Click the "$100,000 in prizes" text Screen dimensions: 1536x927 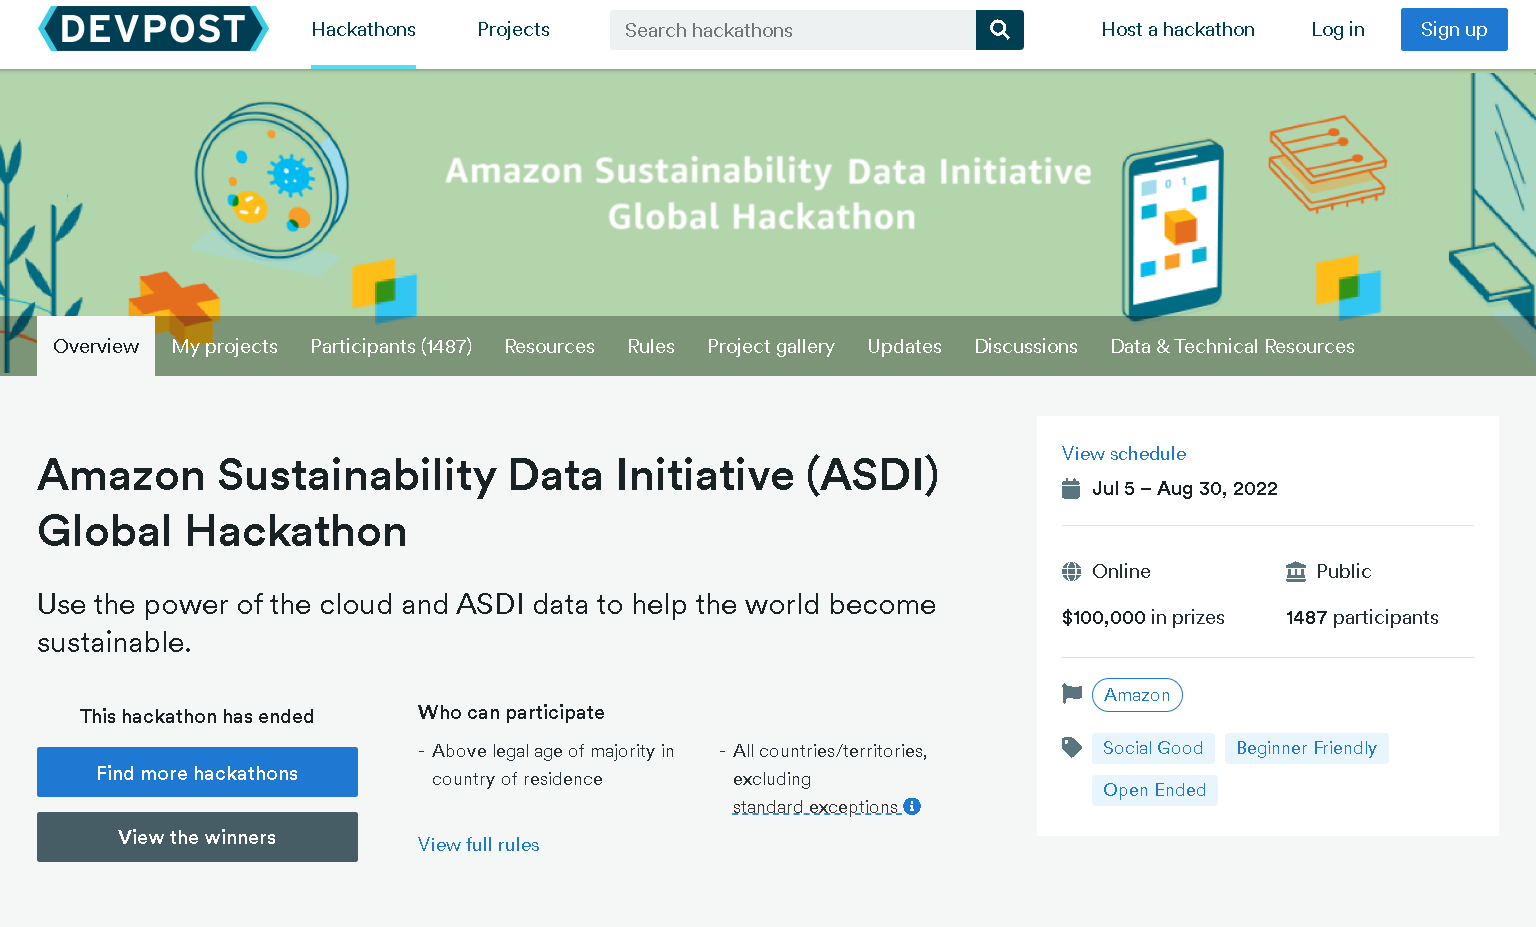click(1143, 617)
